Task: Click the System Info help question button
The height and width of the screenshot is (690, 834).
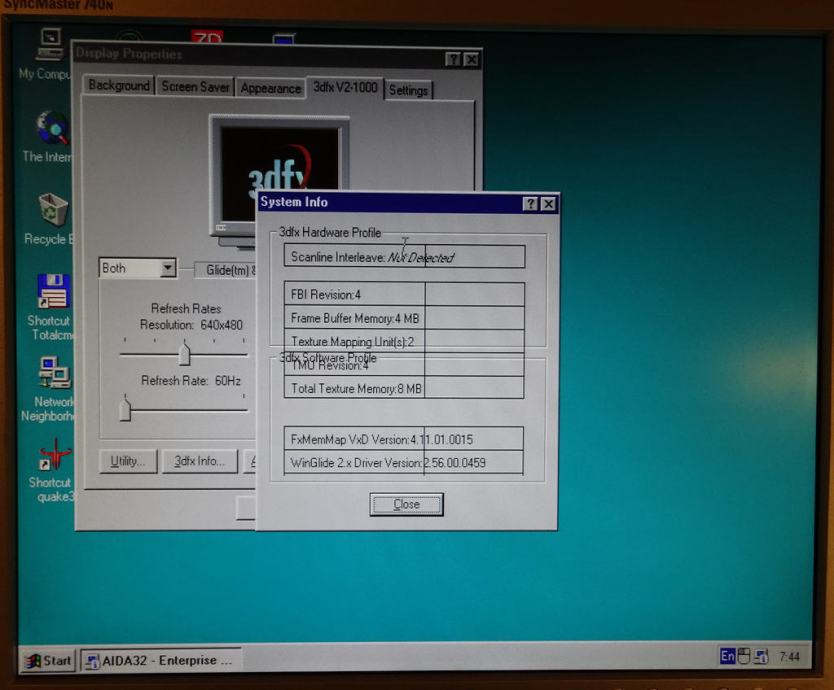Action: pos(530,204)
